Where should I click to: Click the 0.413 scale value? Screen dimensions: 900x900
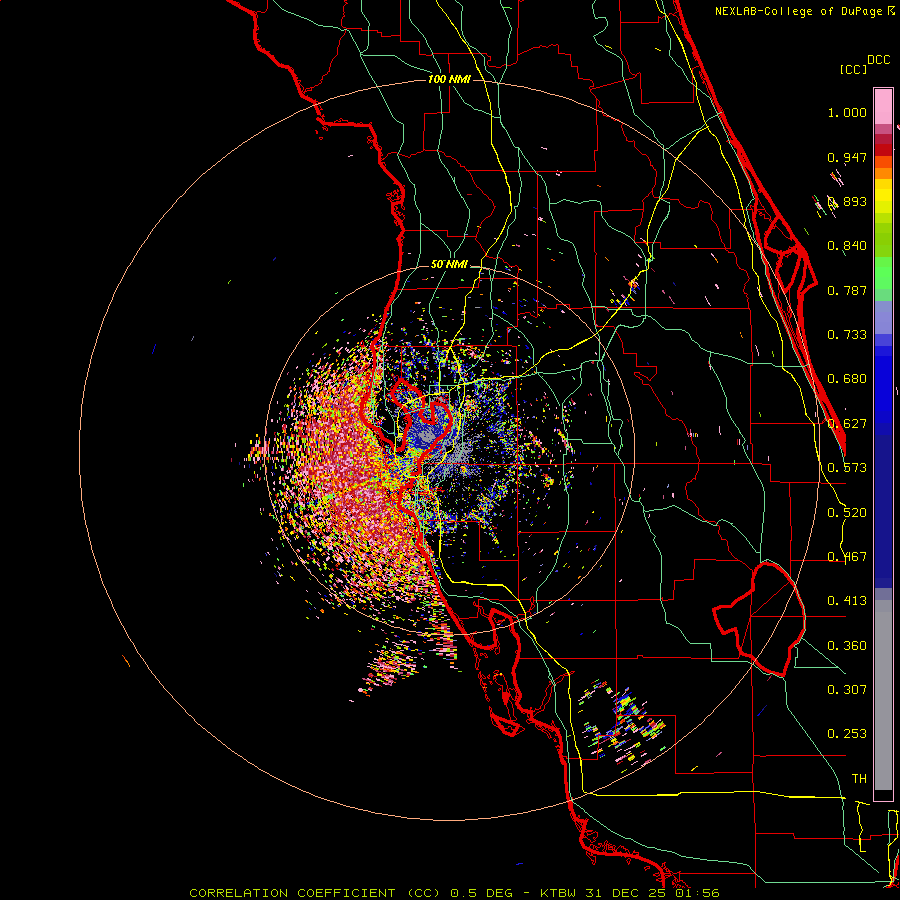pos(847,601)
